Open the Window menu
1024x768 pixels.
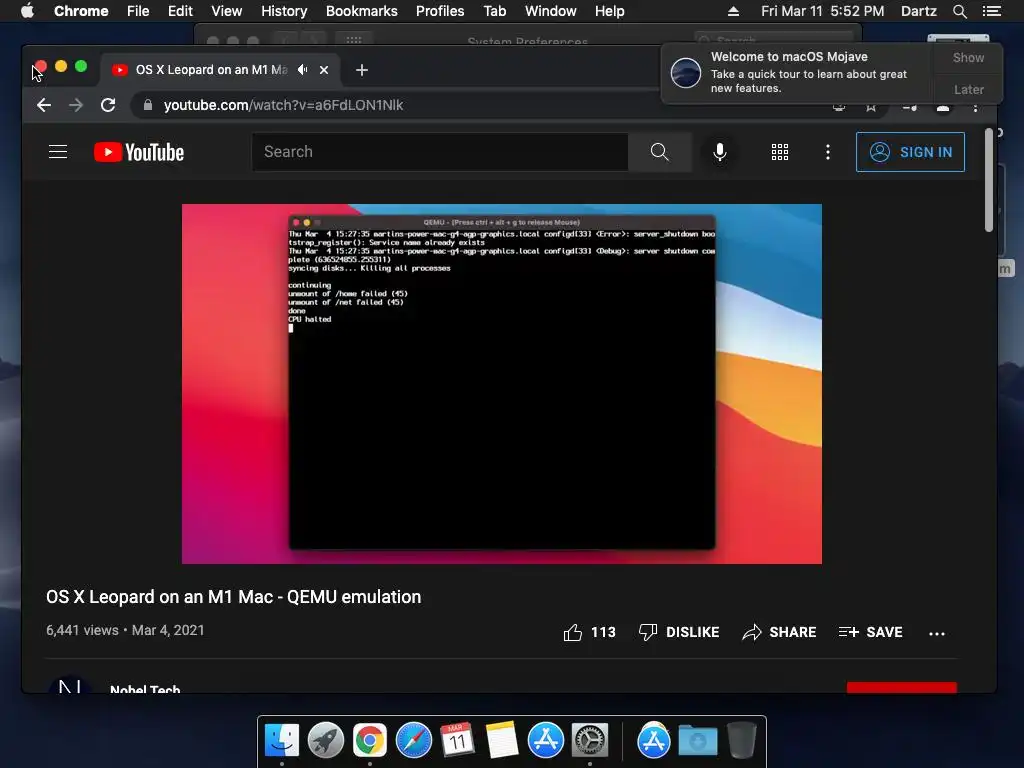click(x=551, y=11)
